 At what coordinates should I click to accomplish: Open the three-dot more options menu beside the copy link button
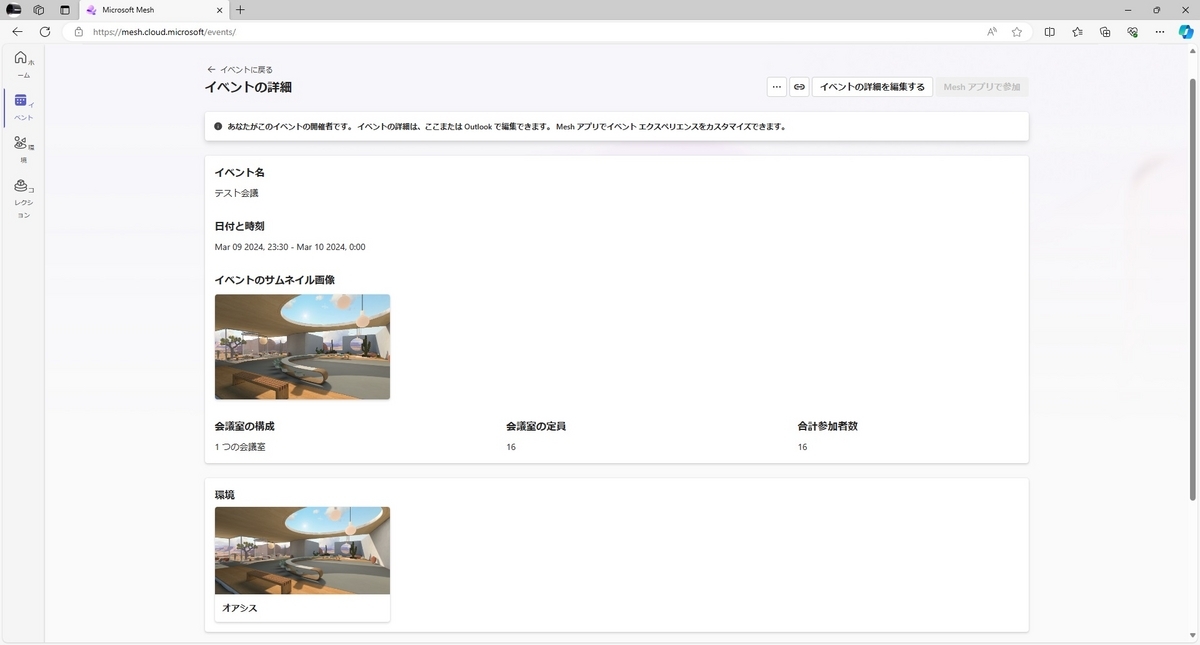pos(777,87)
